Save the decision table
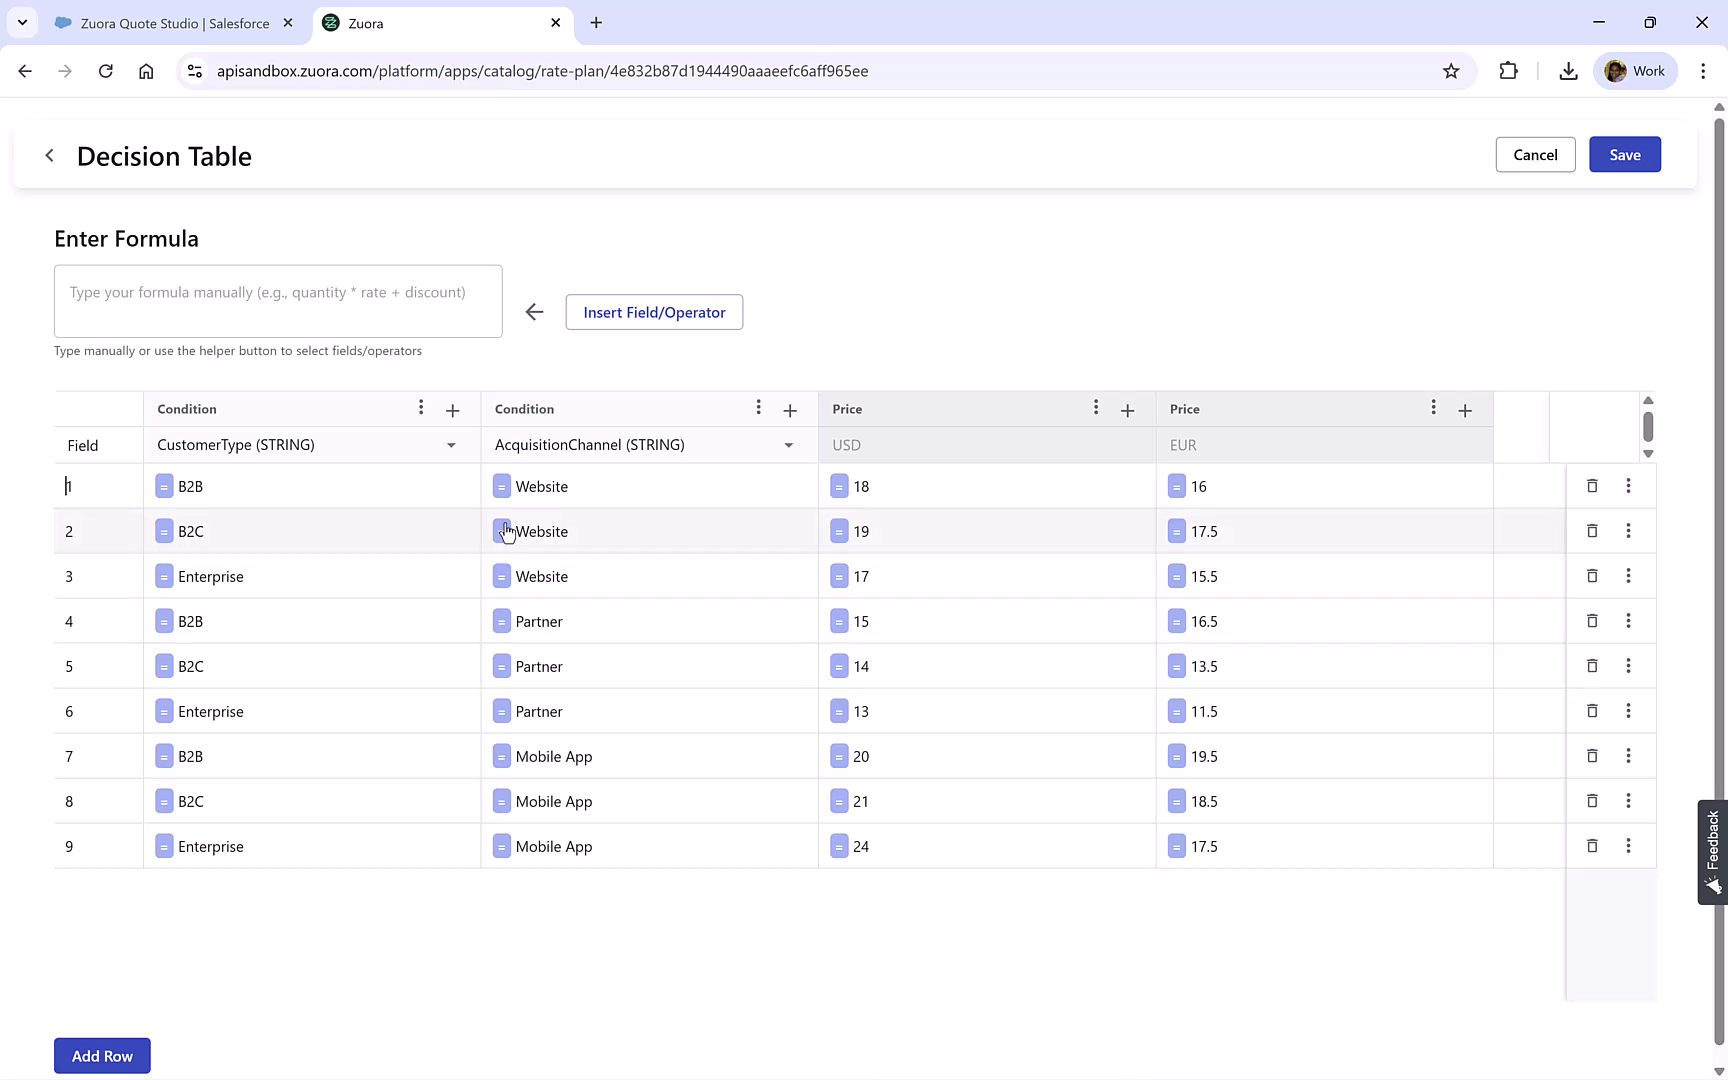The width and height of the screenshot is (1728, 1080). pyautogui.click(x=1624, y=154)
